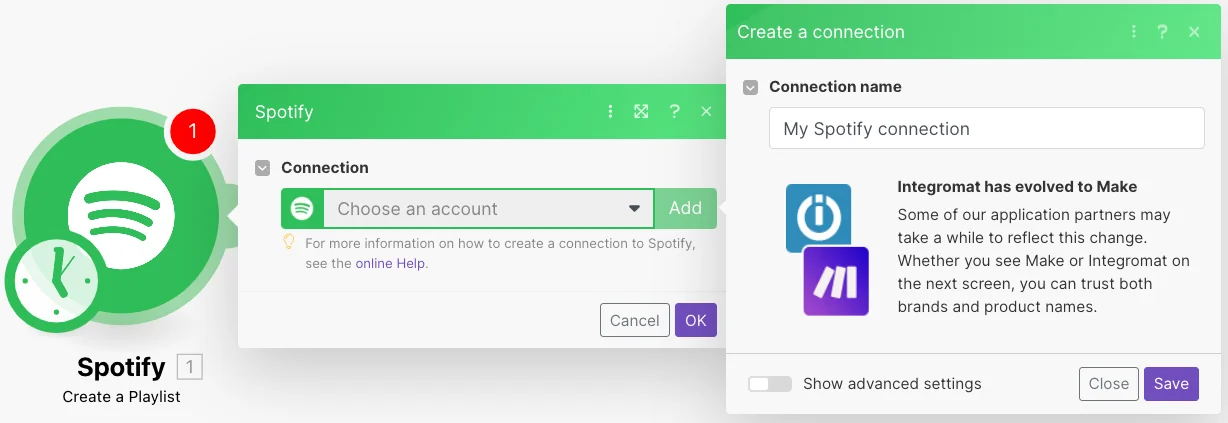Click the Create a Playlist label

(121, 397)
